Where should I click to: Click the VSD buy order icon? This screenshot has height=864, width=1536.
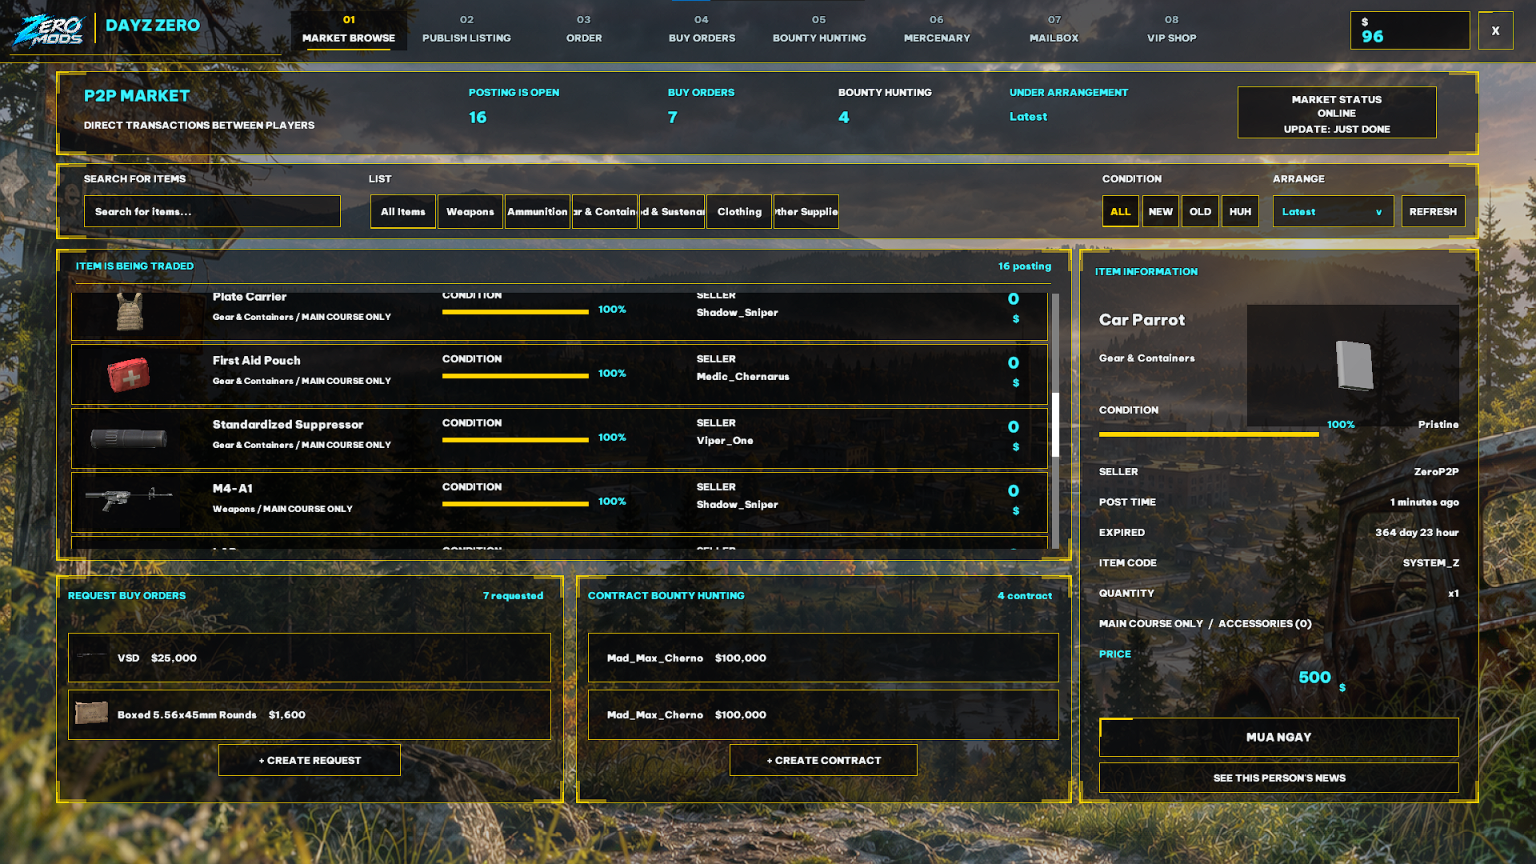pyautogui.click(x=91, y=658)
